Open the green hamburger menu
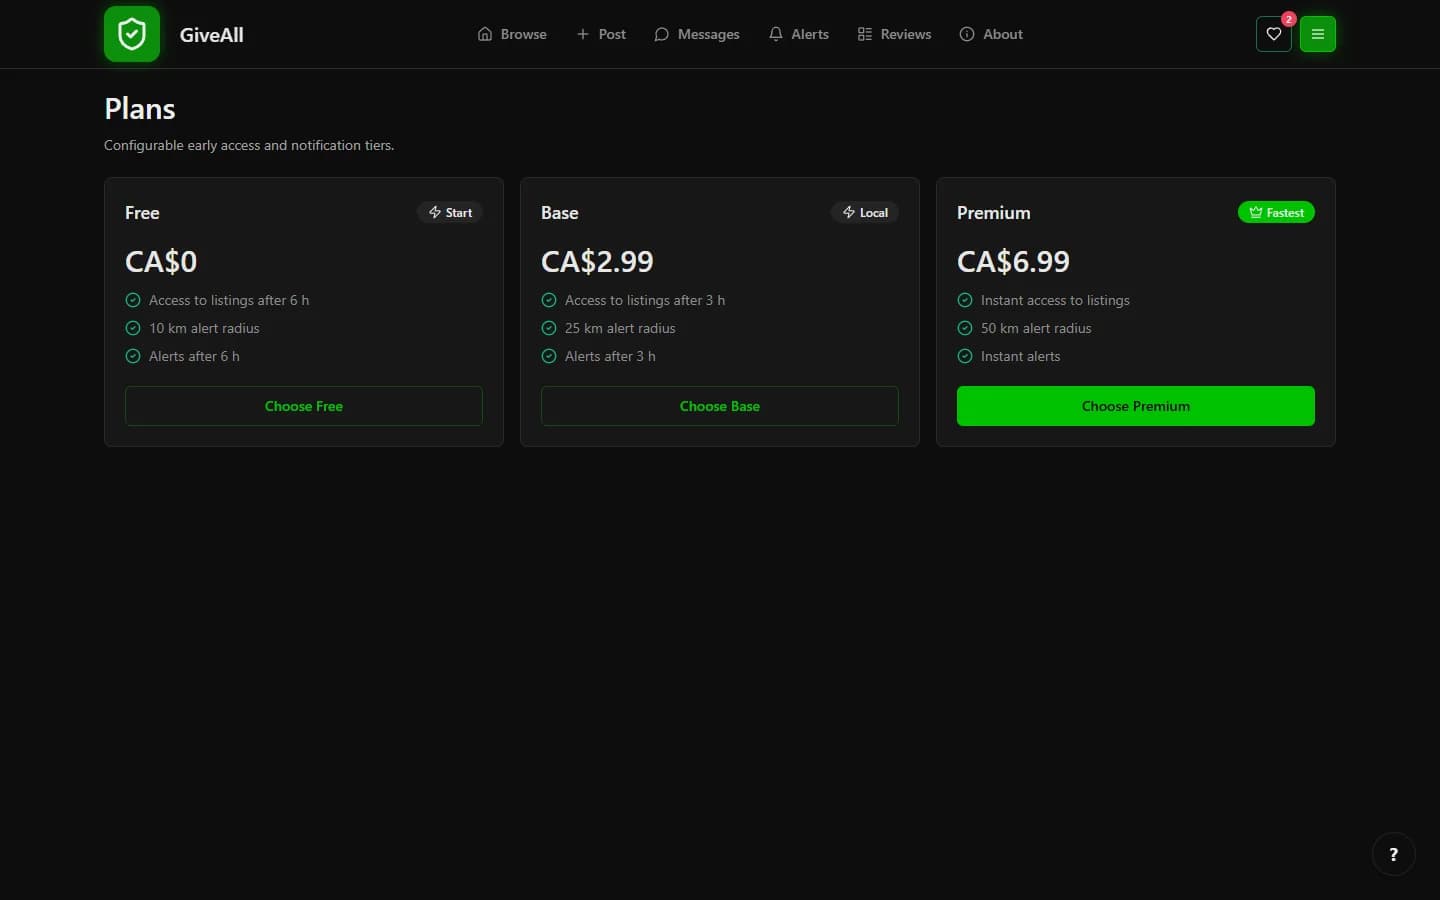The image size is (1440, 900). point(1317,34)
